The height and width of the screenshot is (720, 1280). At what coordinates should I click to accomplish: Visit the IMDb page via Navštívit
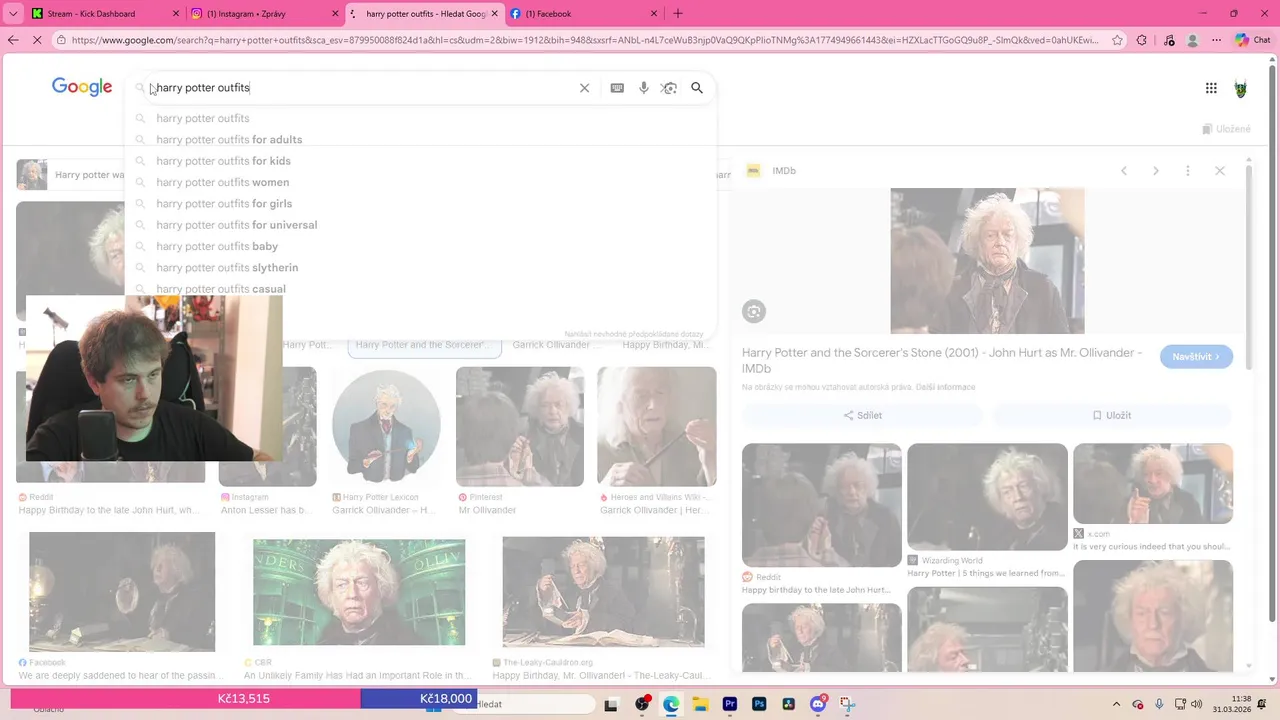[x=1196, y=357]
